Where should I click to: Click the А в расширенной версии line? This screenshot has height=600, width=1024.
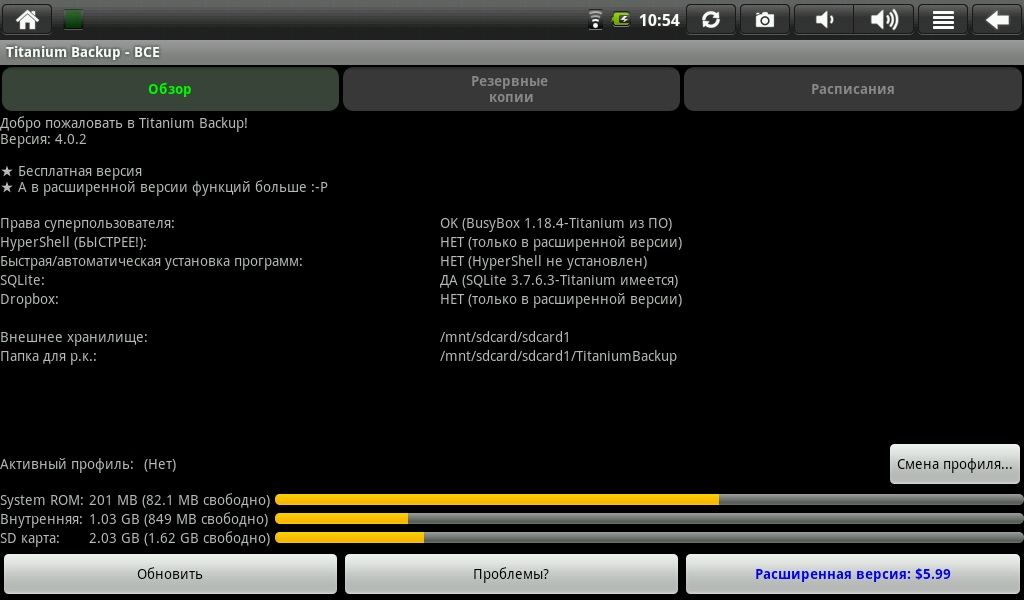(x=164, y=187)
